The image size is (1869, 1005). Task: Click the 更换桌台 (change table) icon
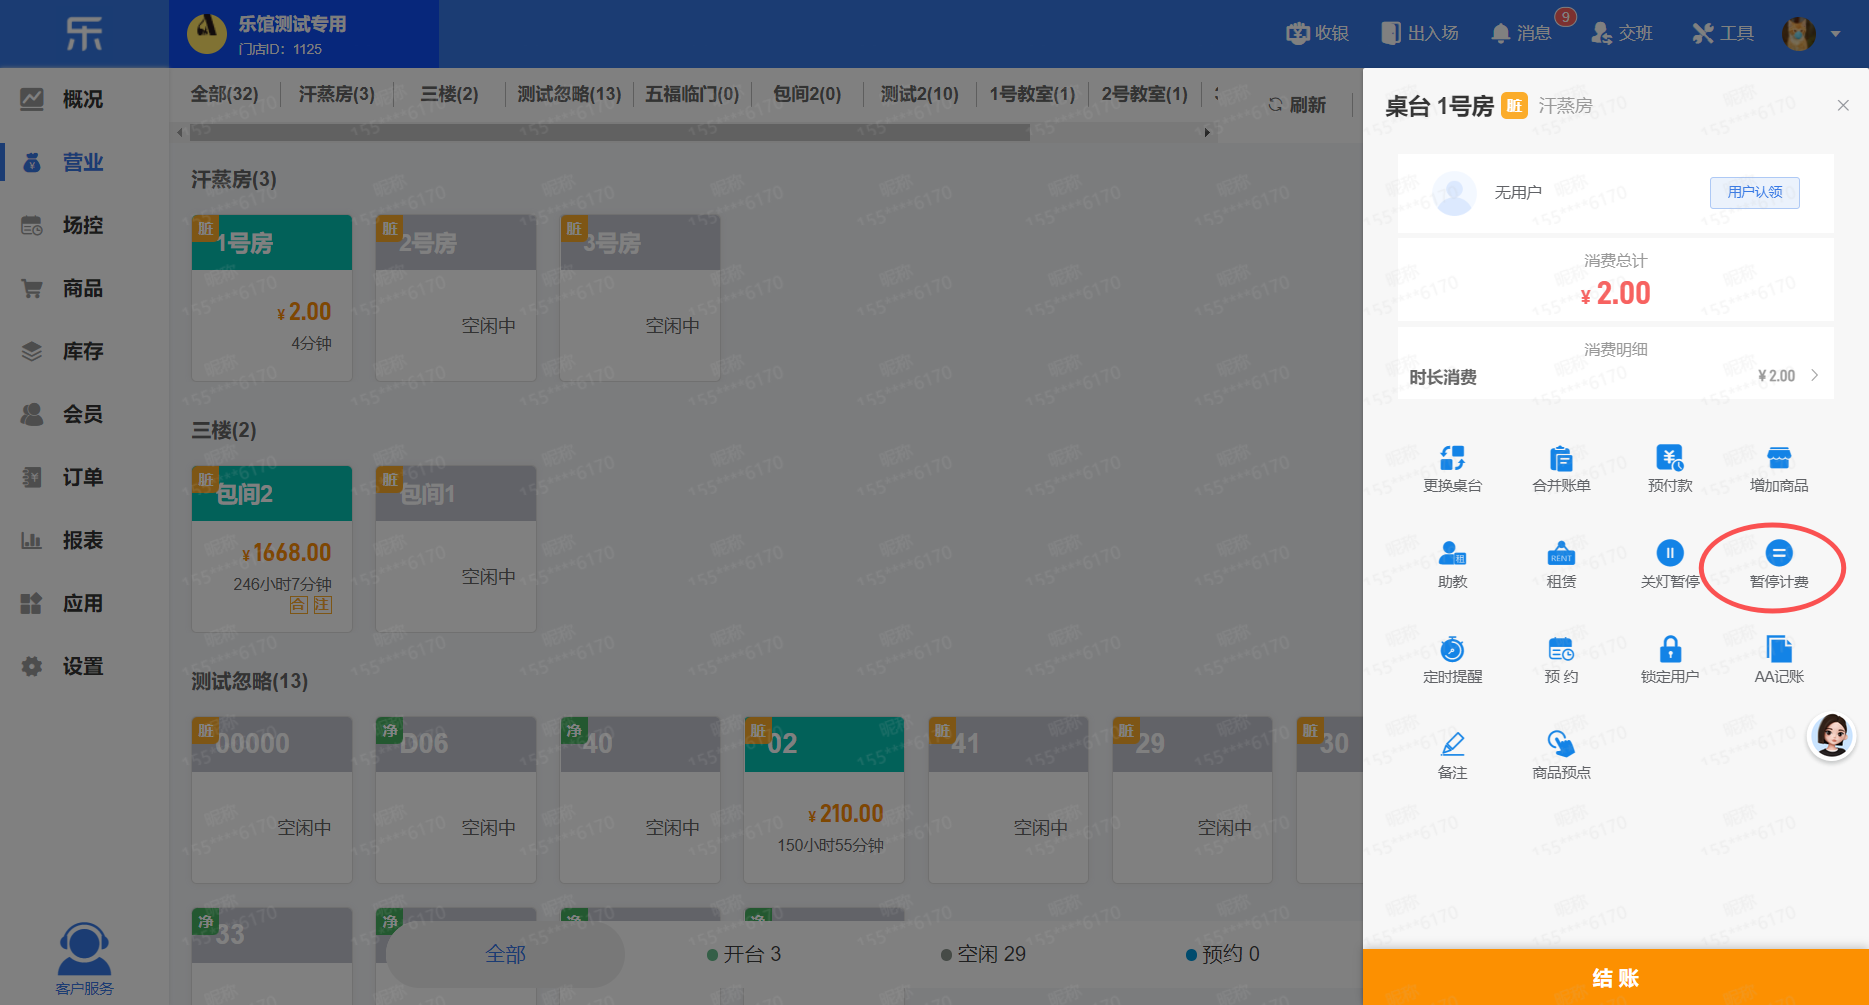pyautogui.click(x=1452, y=459)
